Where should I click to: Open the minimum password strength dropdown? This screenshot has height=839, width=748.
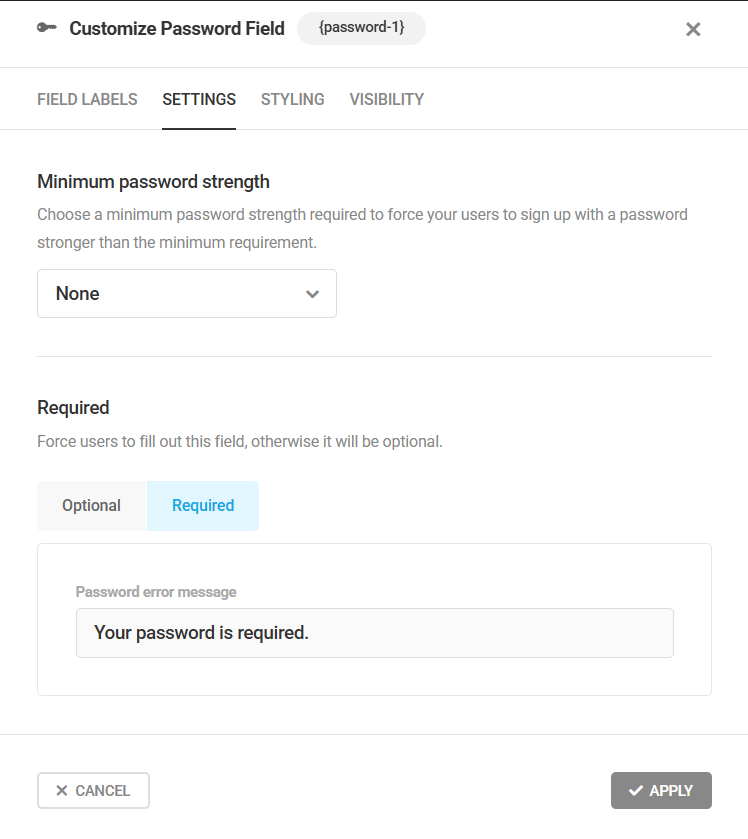pos(186,294)
